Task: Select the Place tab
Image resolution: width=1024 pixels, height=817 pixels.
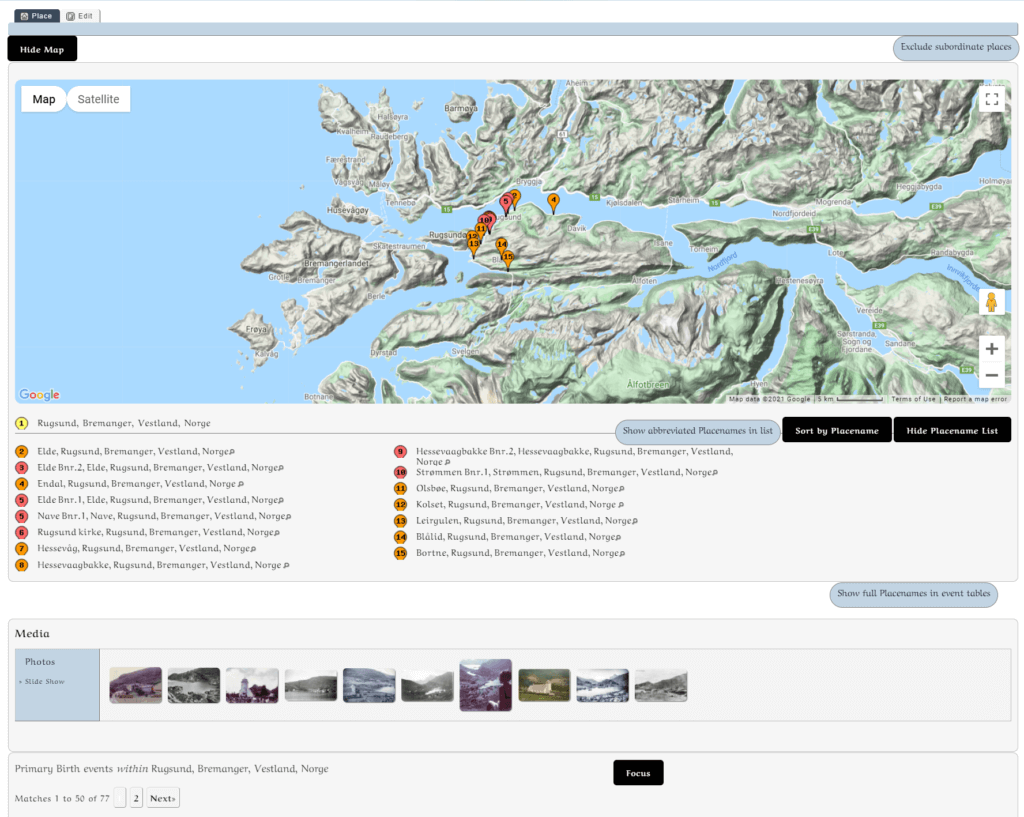Action: [37, 16]
